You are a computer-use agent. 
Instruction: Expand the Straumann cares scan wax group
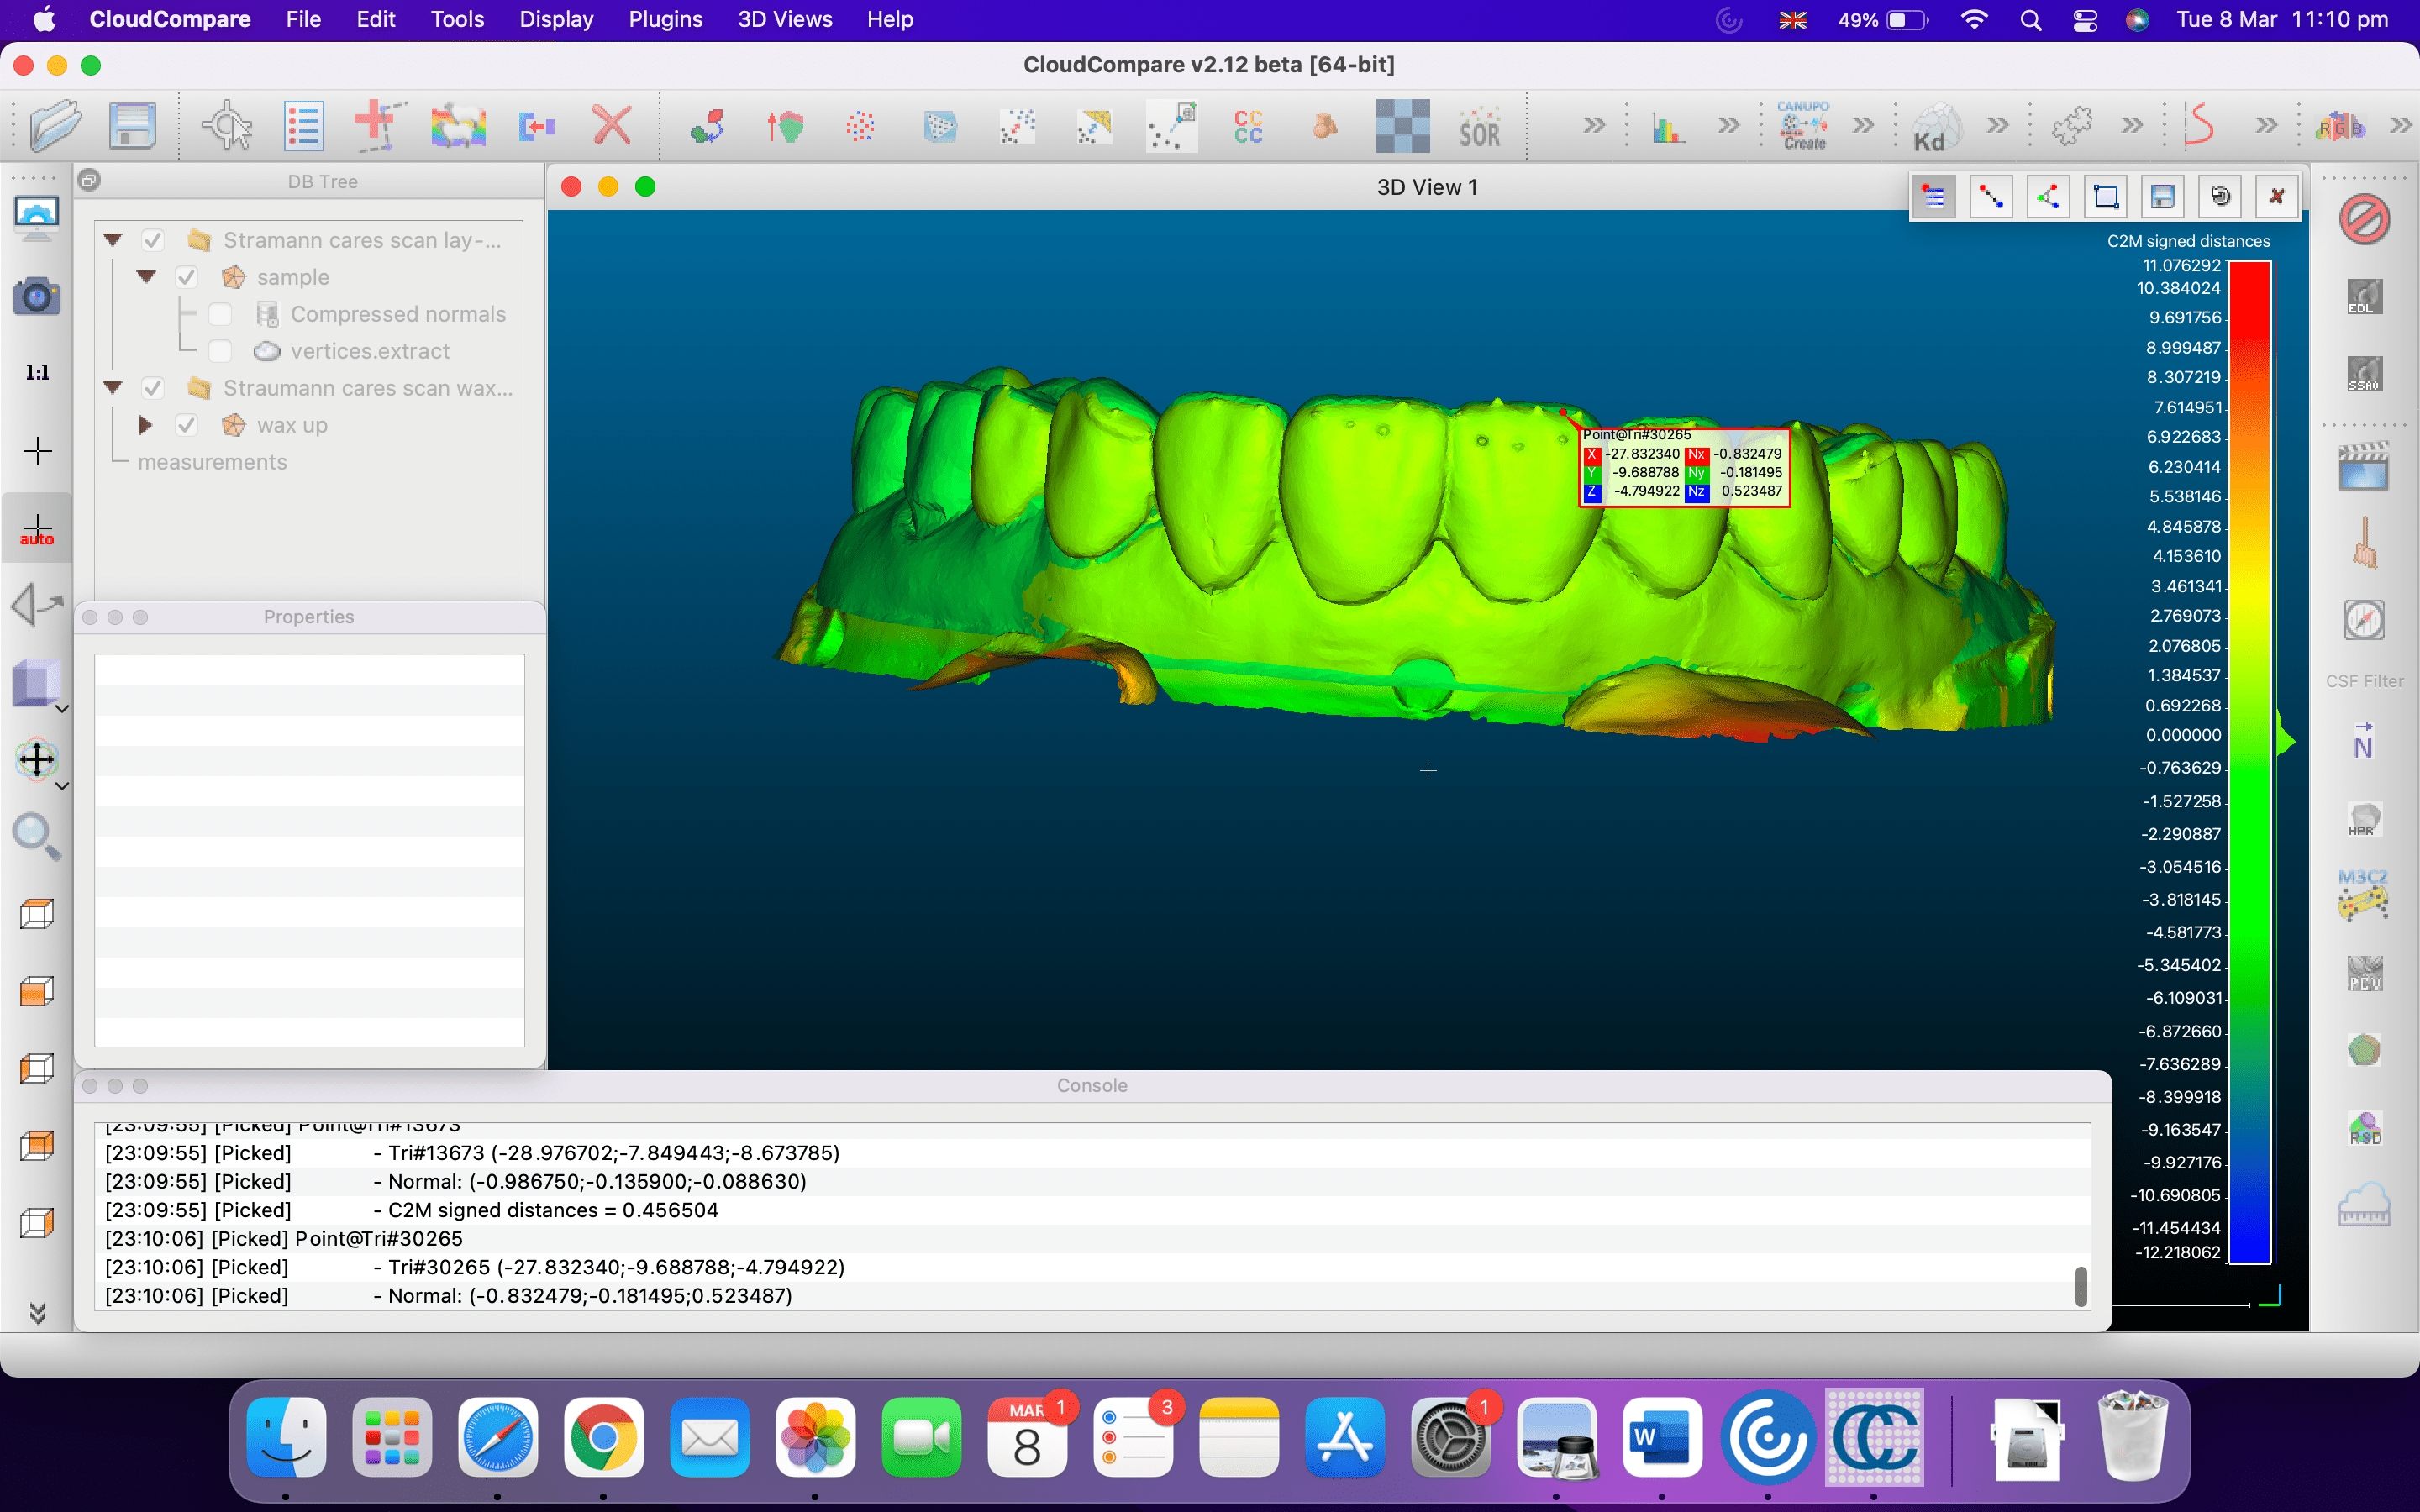coord(112,388)
